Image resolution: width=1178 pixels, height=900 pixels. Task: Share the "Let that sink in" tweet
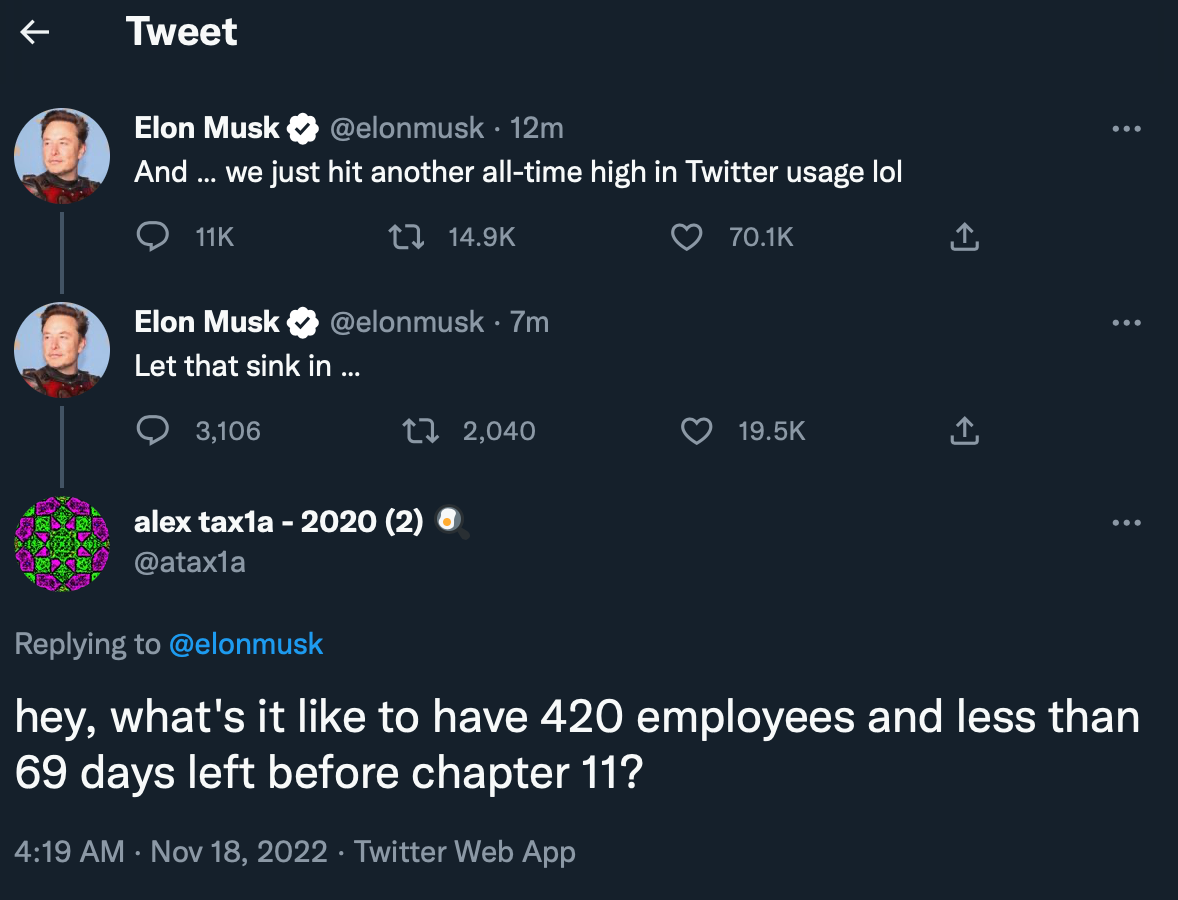pyautogui.click(x=962, y=431)
